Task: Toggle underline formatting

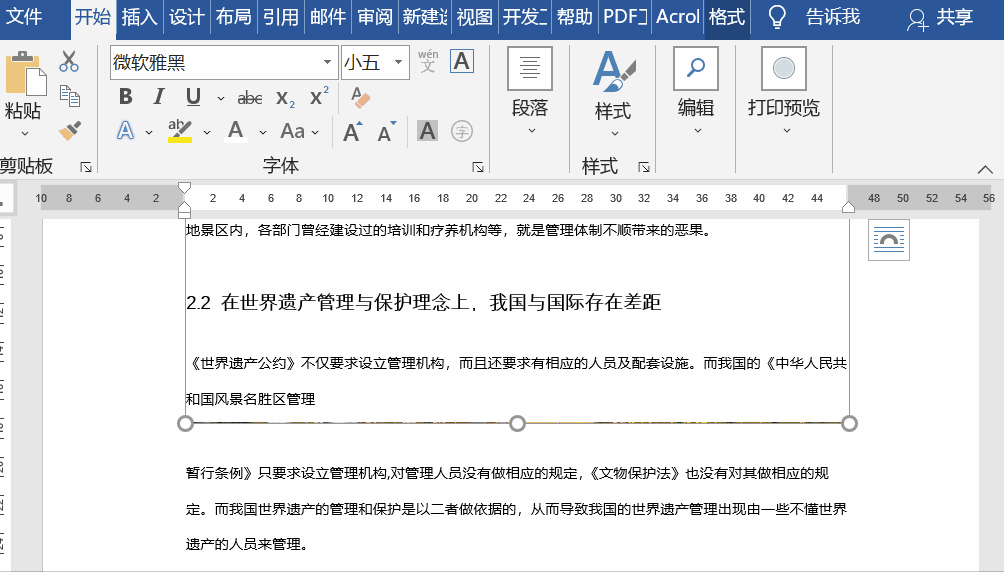Action: coord(193,97)
